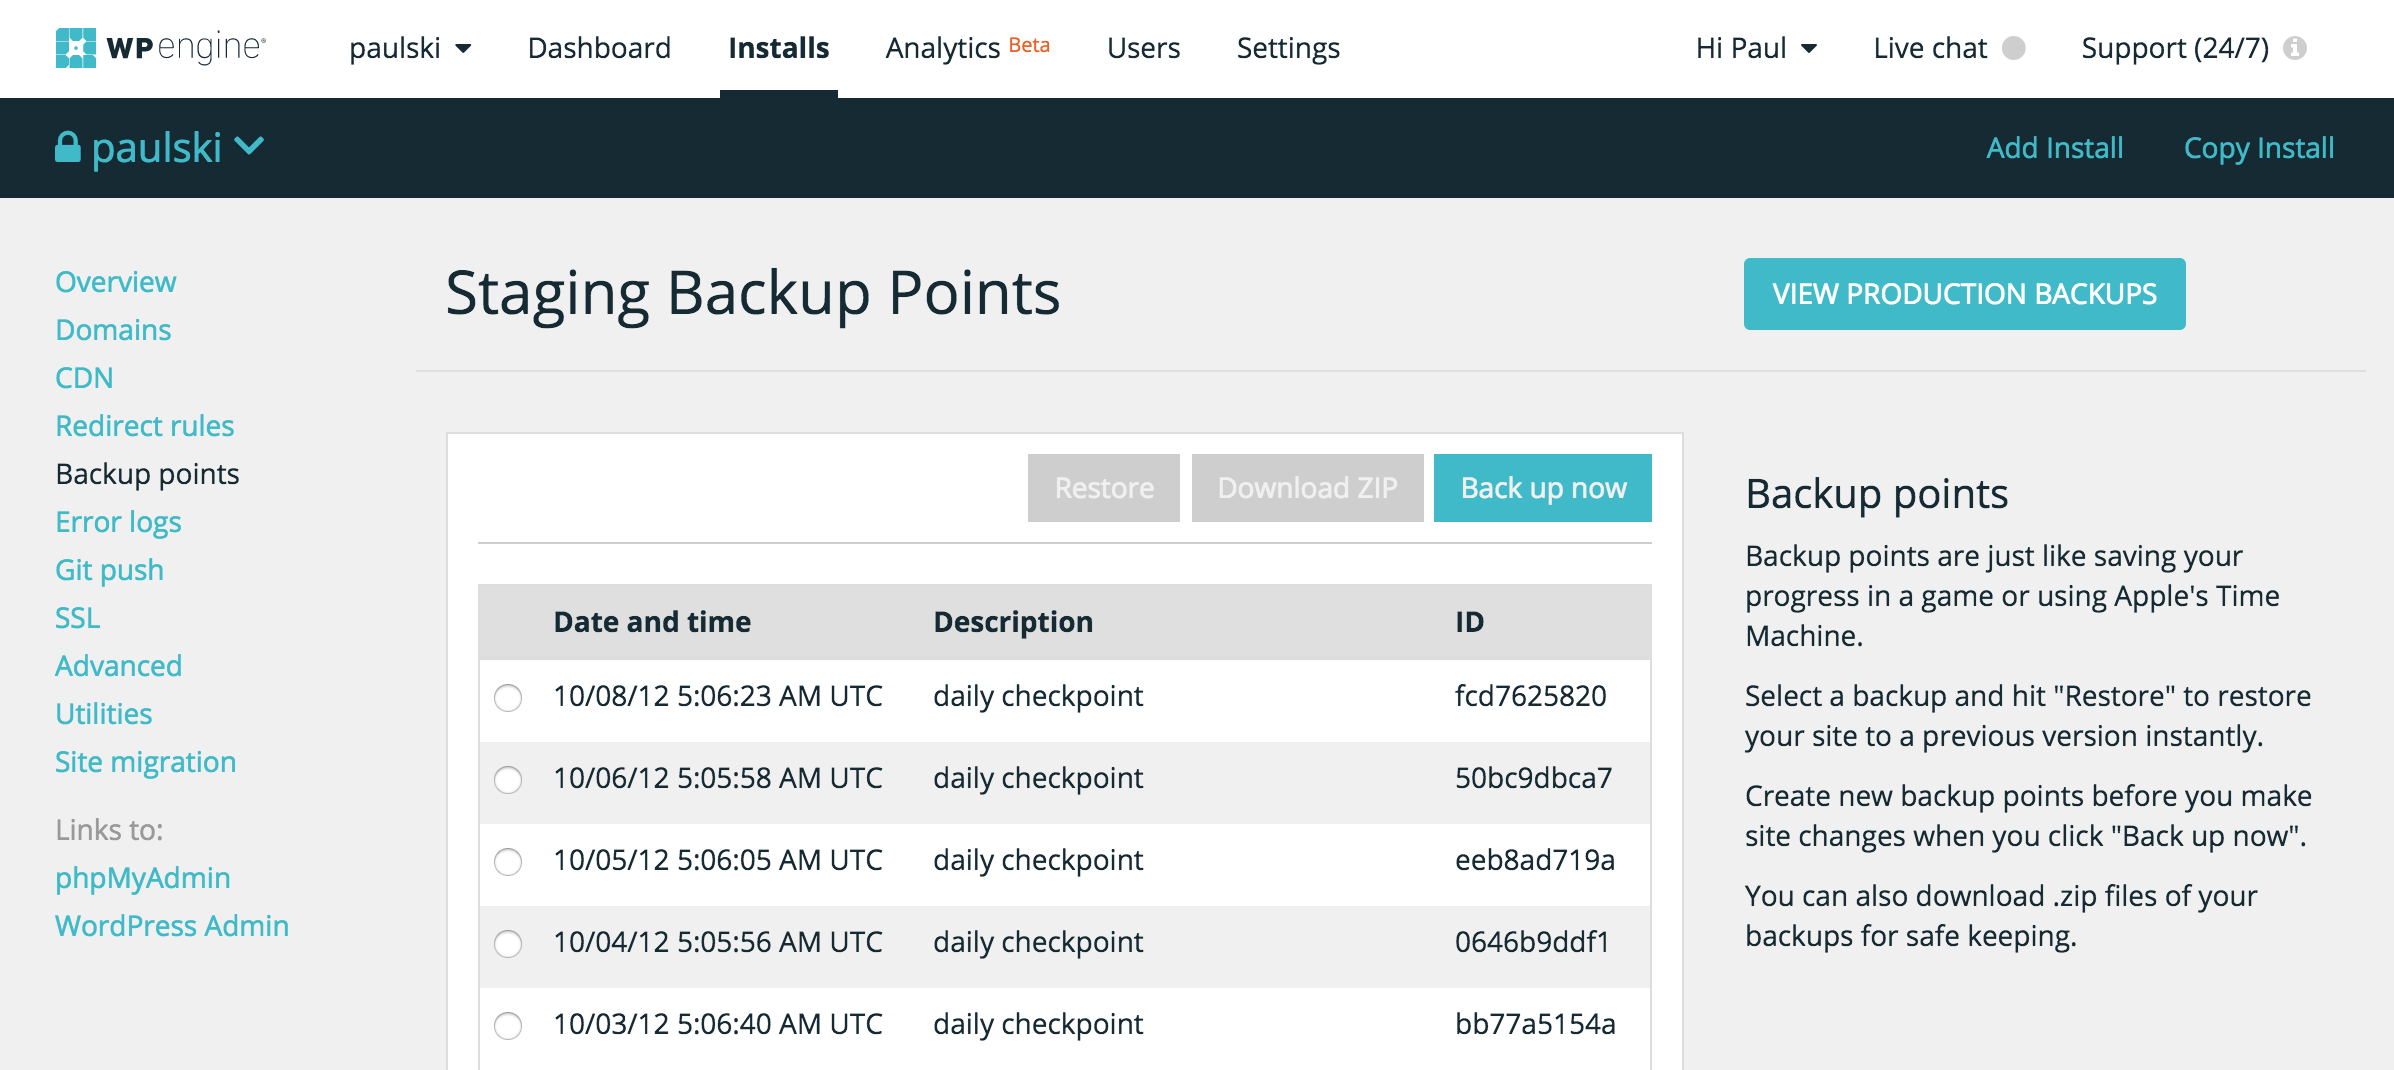
Task: Open the Analytics Beta tab
Action: point(967,48)
